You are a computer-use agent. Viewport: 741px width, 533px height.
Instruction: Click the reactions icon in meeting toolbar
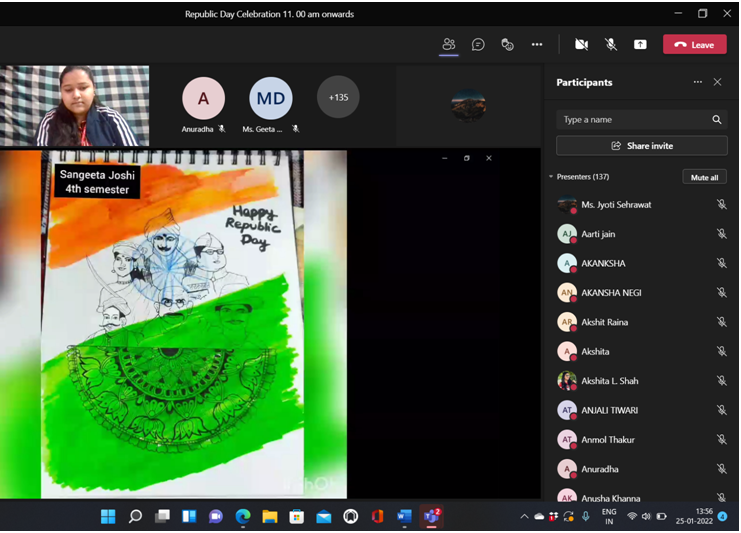(507, 45)
